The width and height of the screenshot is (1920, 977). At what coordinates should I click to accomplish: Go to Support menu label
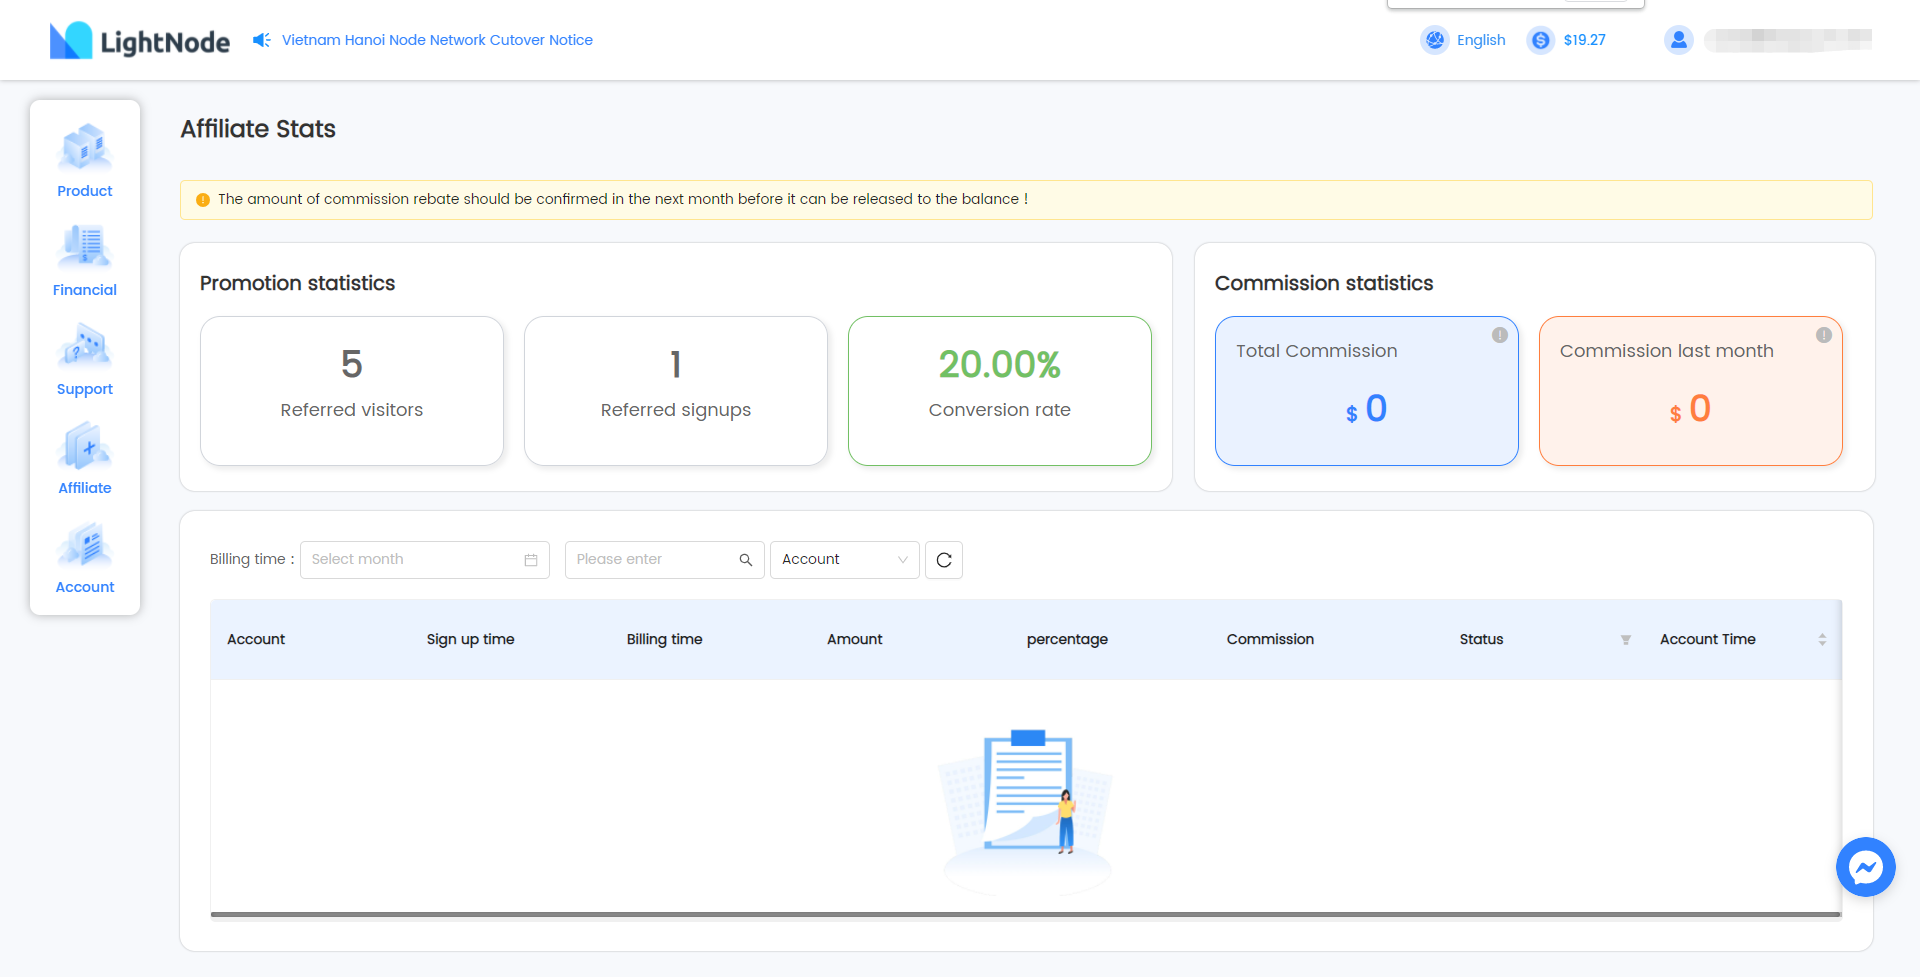point(85,389)
